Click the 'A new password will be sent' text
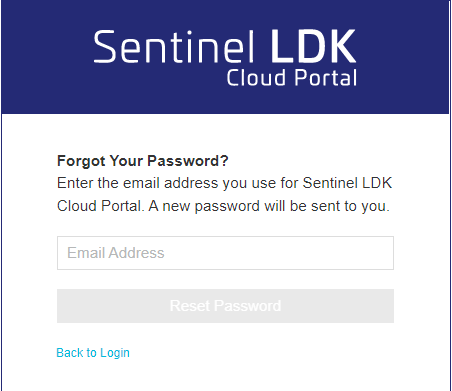 point(269,206)
